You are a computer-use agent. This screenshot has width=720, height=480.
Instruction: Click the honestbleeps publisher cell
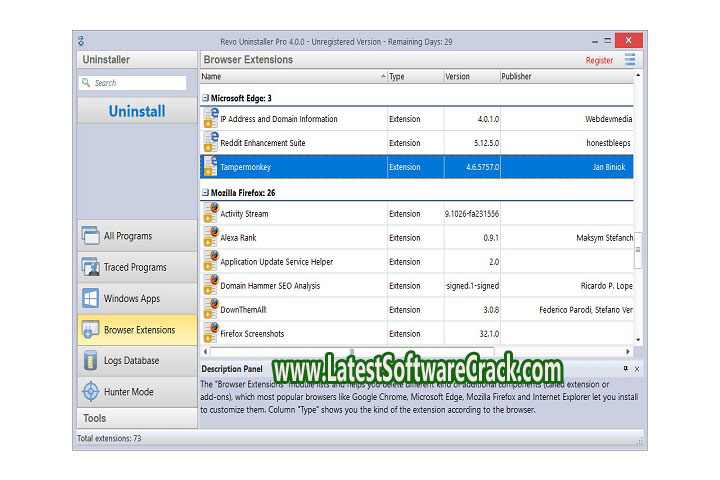[567, 143]
